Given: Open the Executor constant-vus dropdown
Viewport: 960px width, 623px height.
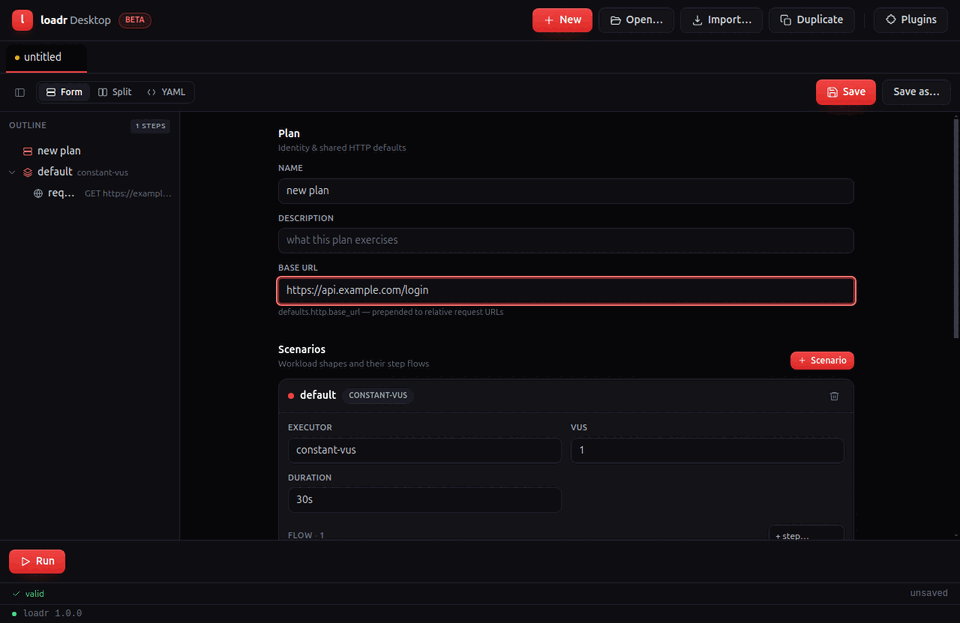Looking at the screenshot, I should [x=424, y=450].
